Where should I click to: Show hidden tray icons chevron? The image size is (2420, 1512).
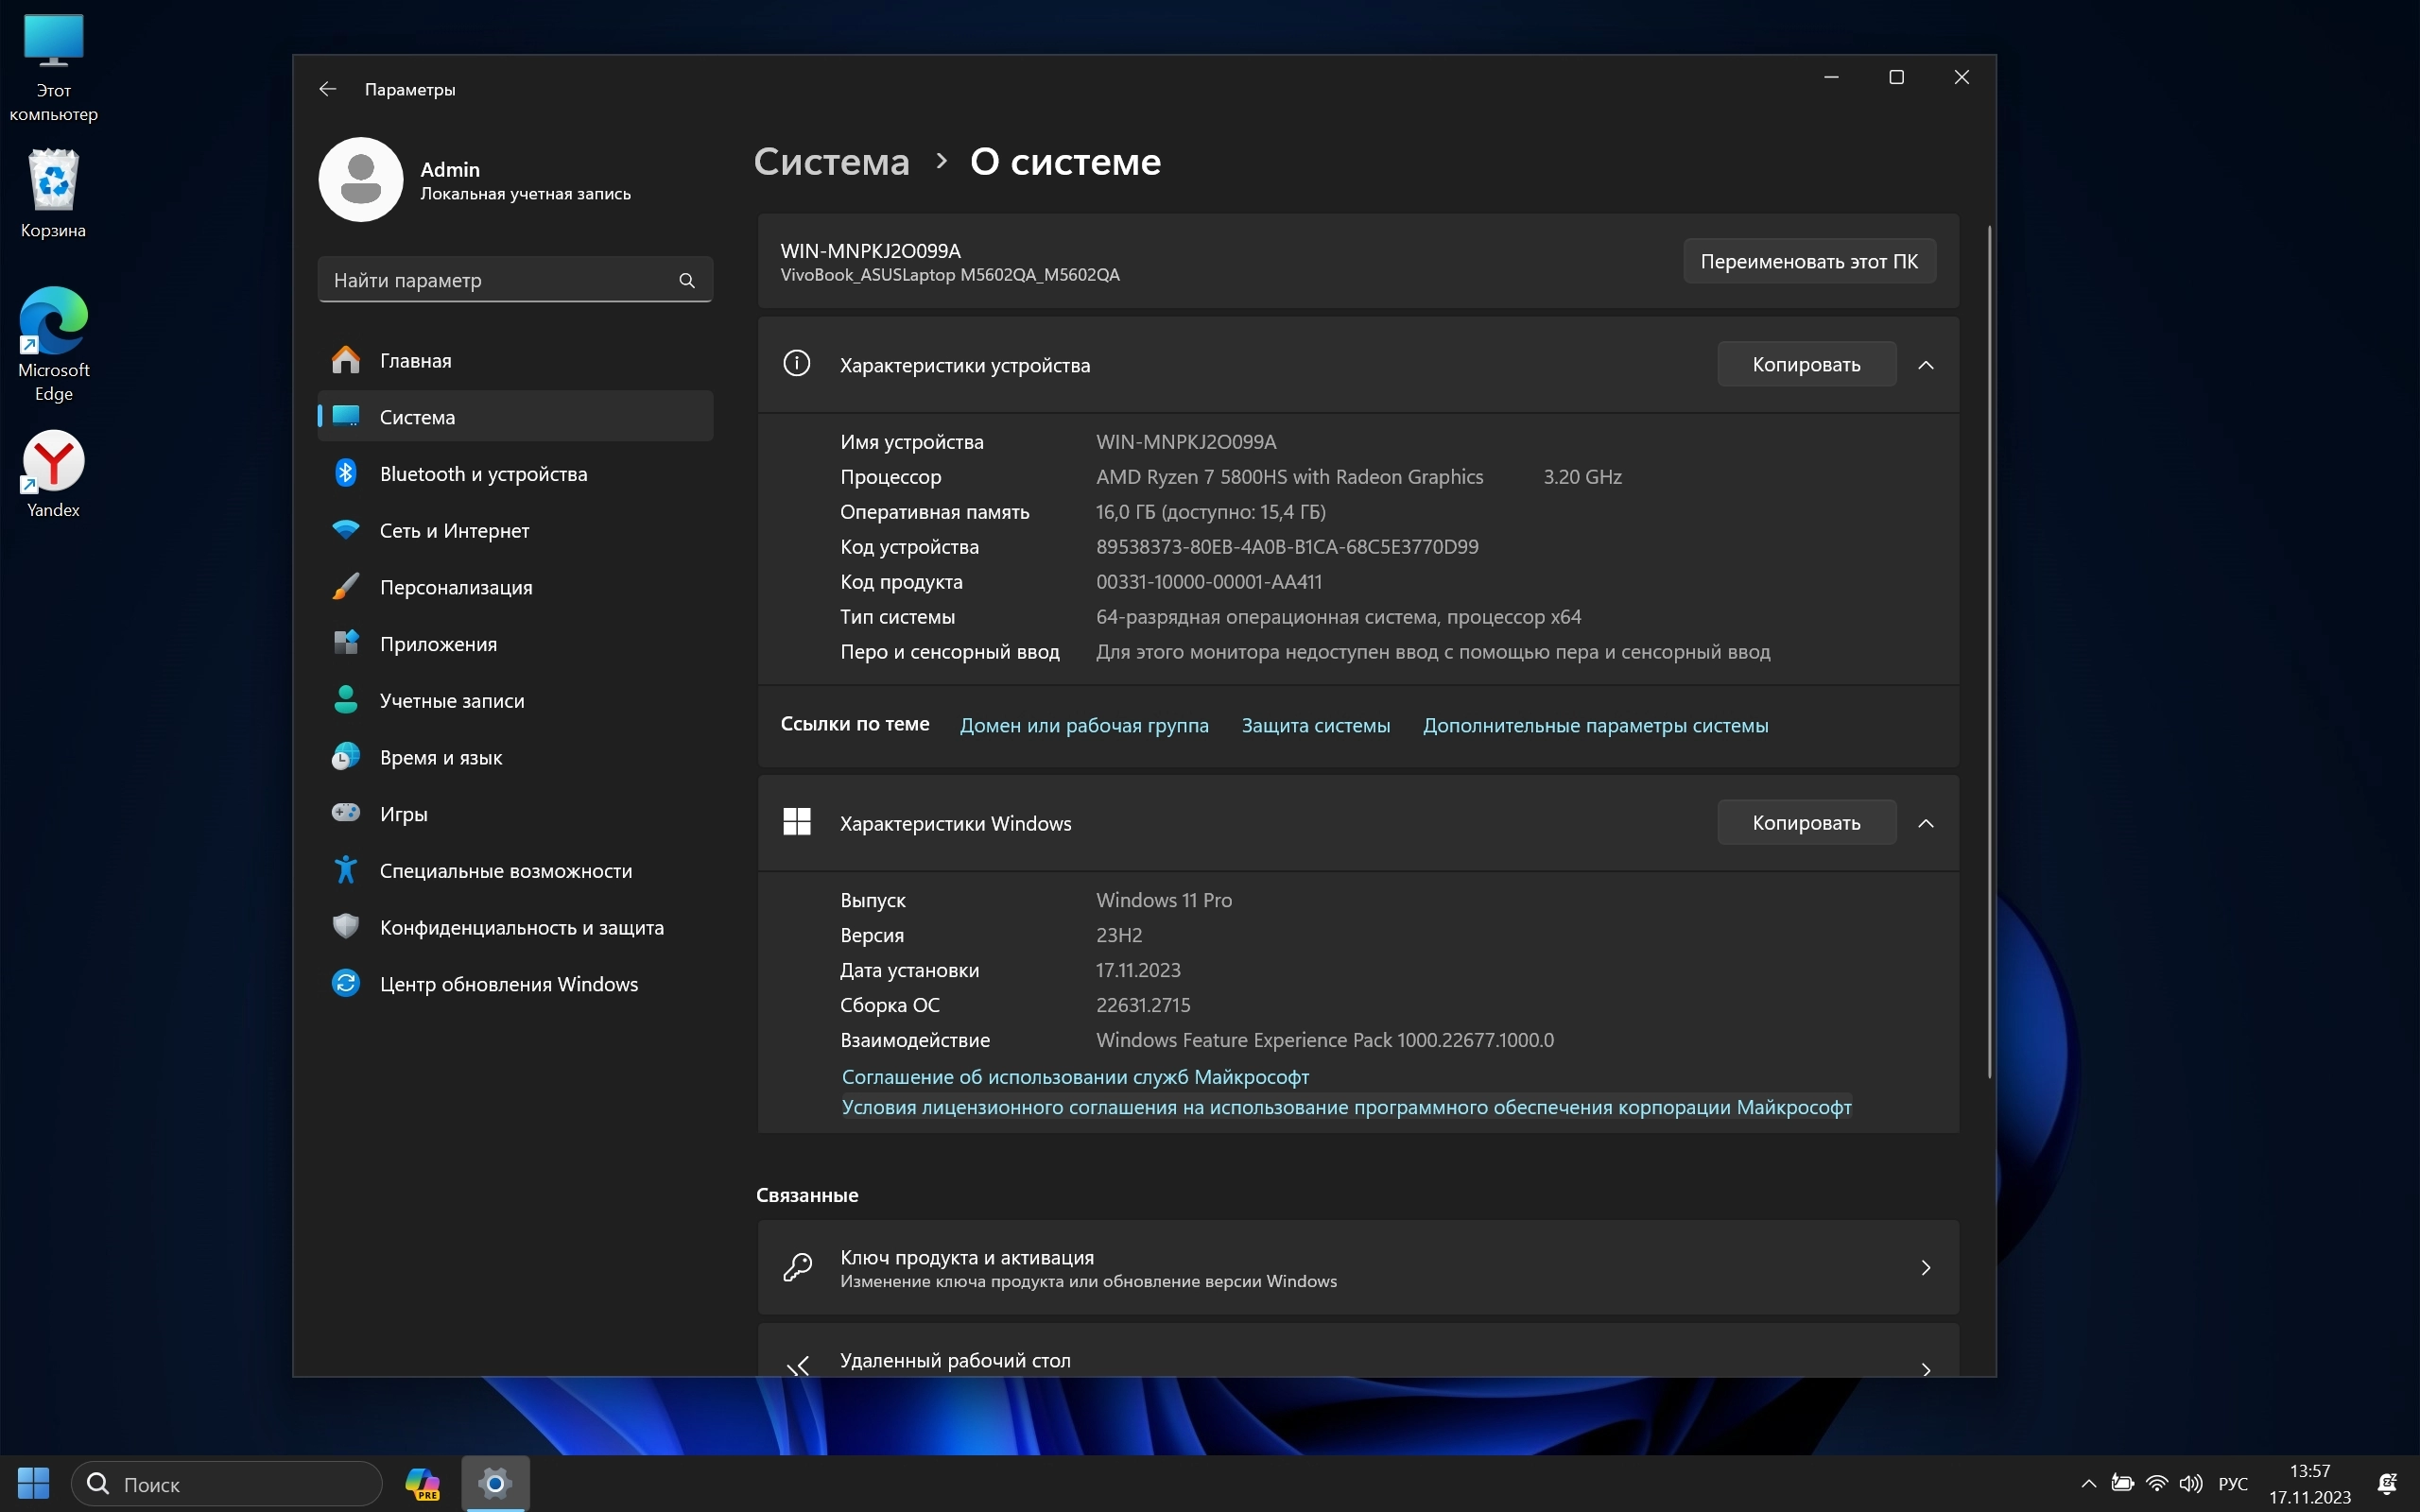point(2088,1483)
